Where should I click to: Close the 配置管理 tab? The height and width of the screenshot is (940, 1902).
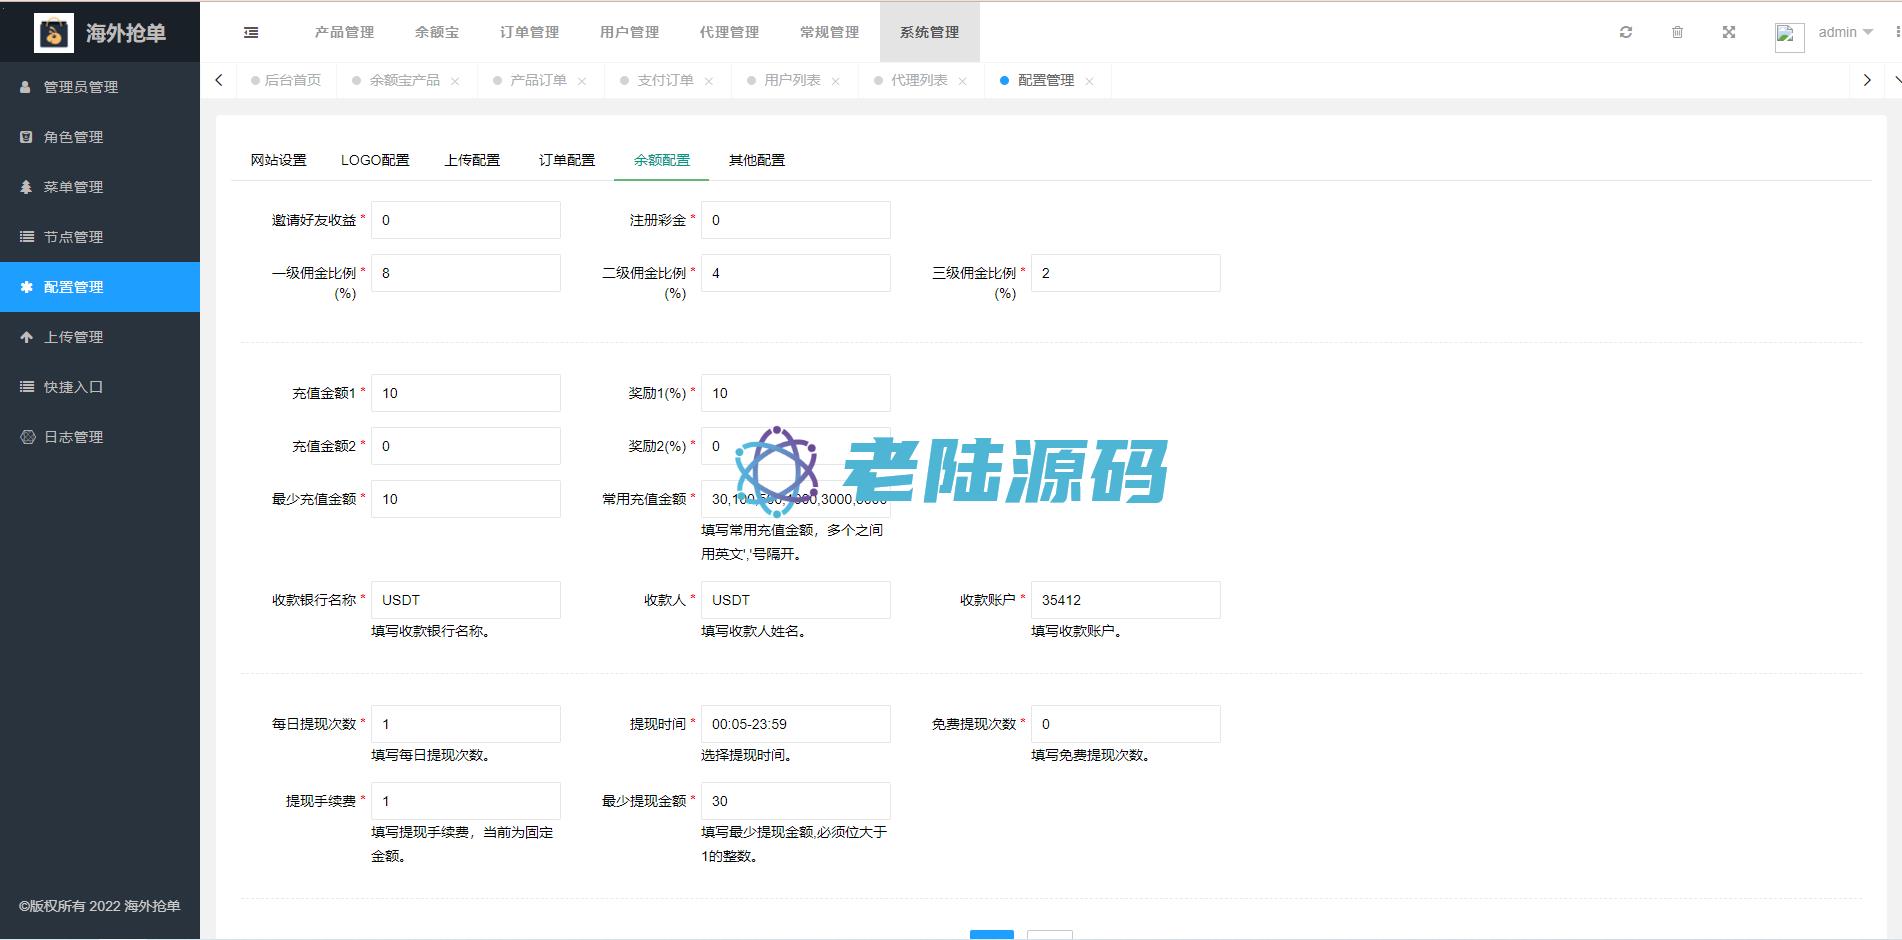click(1089, 81)
